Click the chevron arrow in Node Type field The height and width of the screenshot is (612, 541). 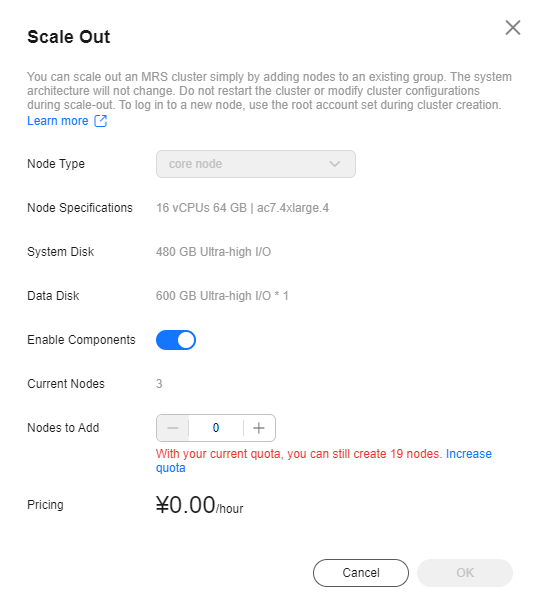pos(335,164)
